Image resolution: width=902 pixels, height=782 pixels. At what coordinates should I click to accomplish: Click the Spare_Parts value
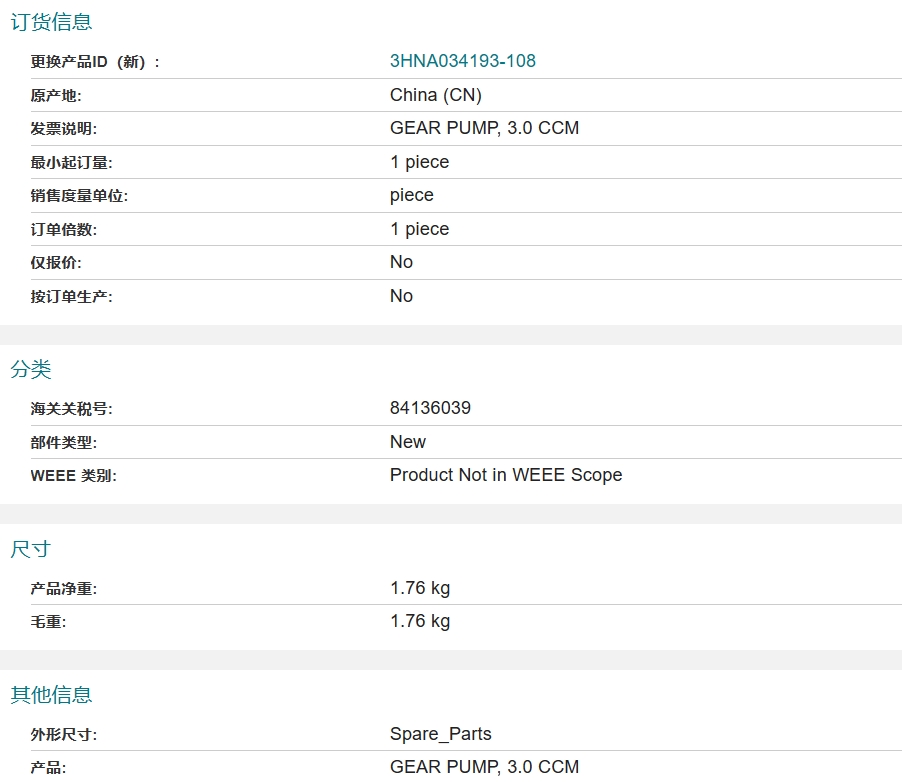pyautogui.click(x=440, y=734)
